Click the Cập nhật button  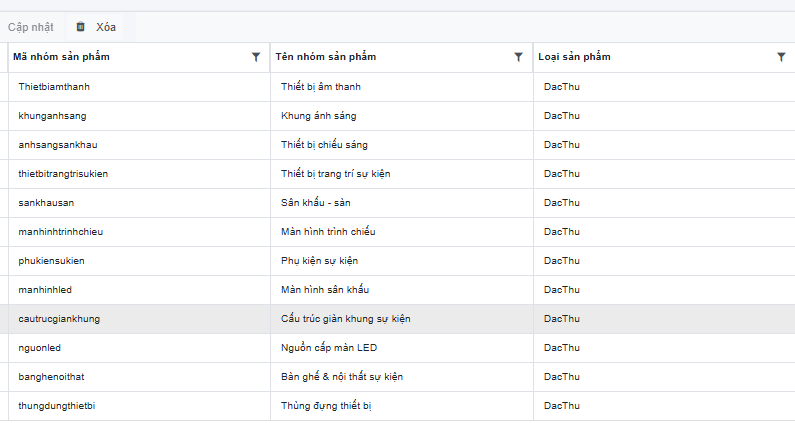pyautogui.click(x=31, y=27)
